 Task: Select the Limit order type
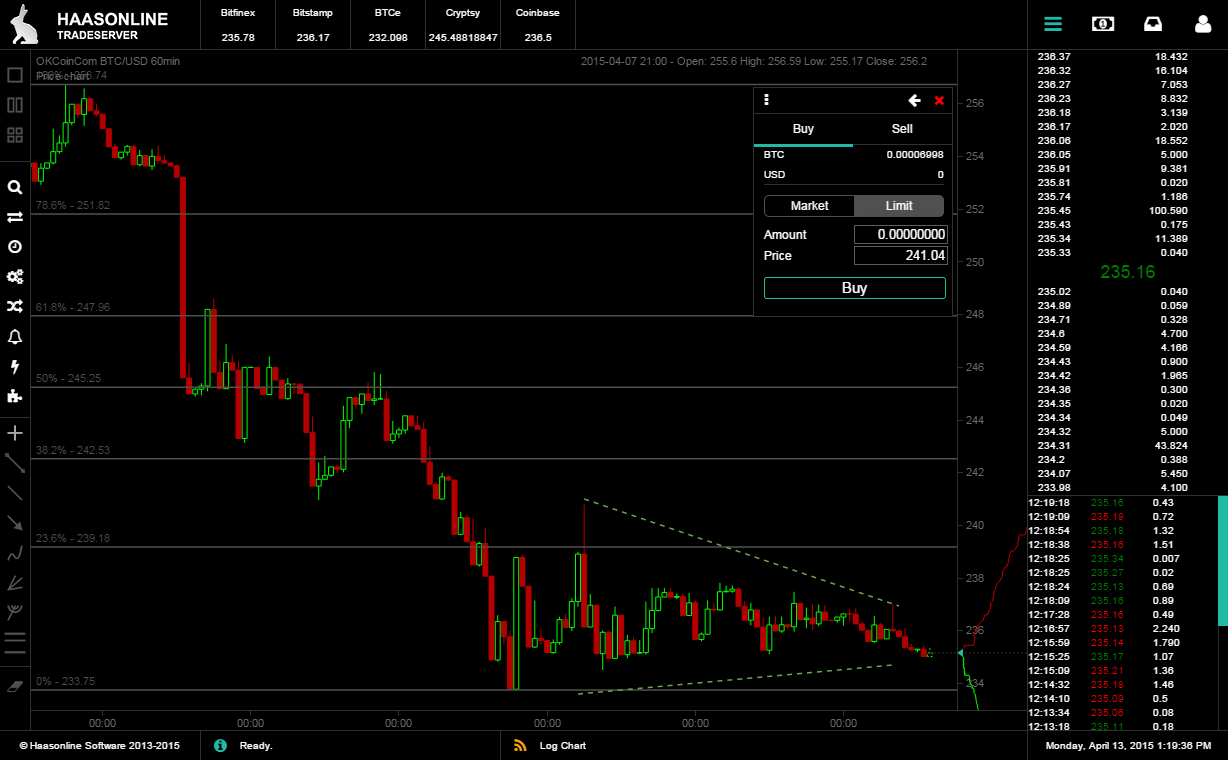coord(899,206)
